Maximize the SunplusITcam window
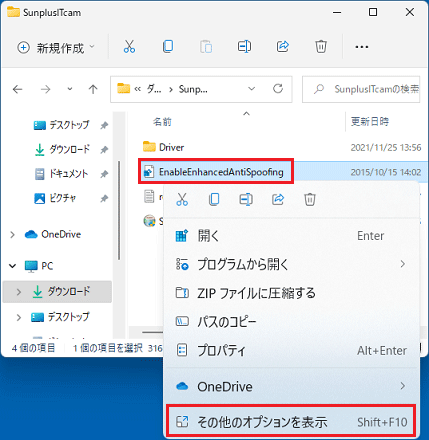Screen dimensions: 429x440 click(x=373, y=12)
